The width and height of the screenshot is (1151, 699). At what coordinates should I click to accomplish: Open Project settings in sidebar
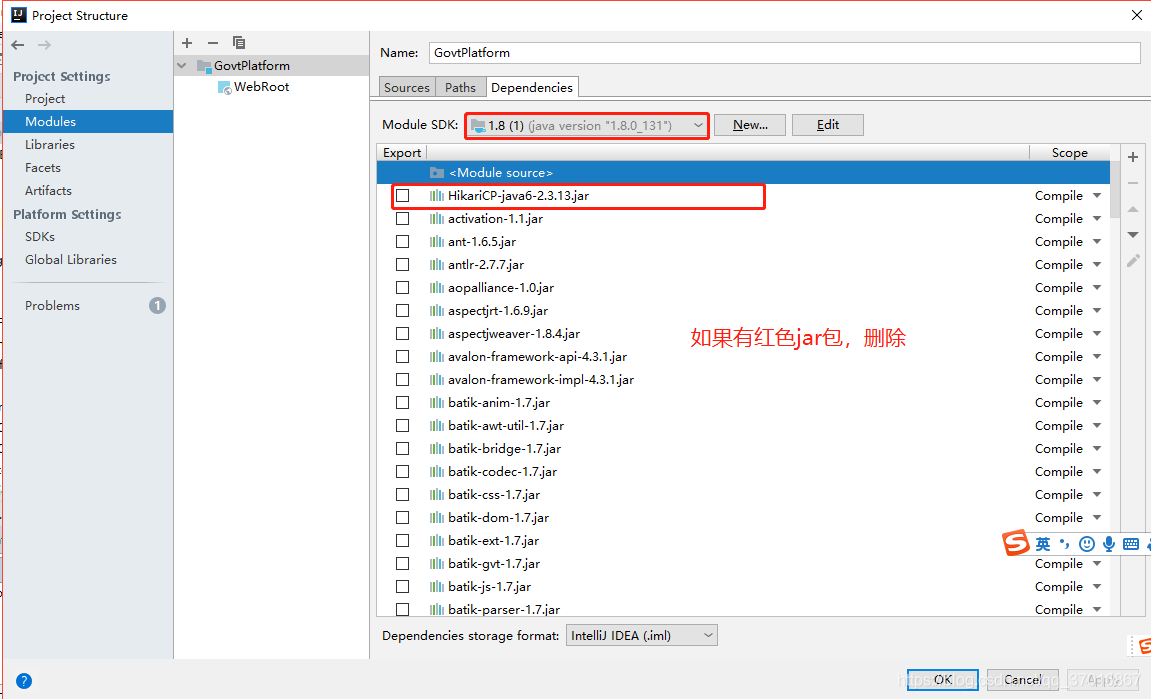45,98
